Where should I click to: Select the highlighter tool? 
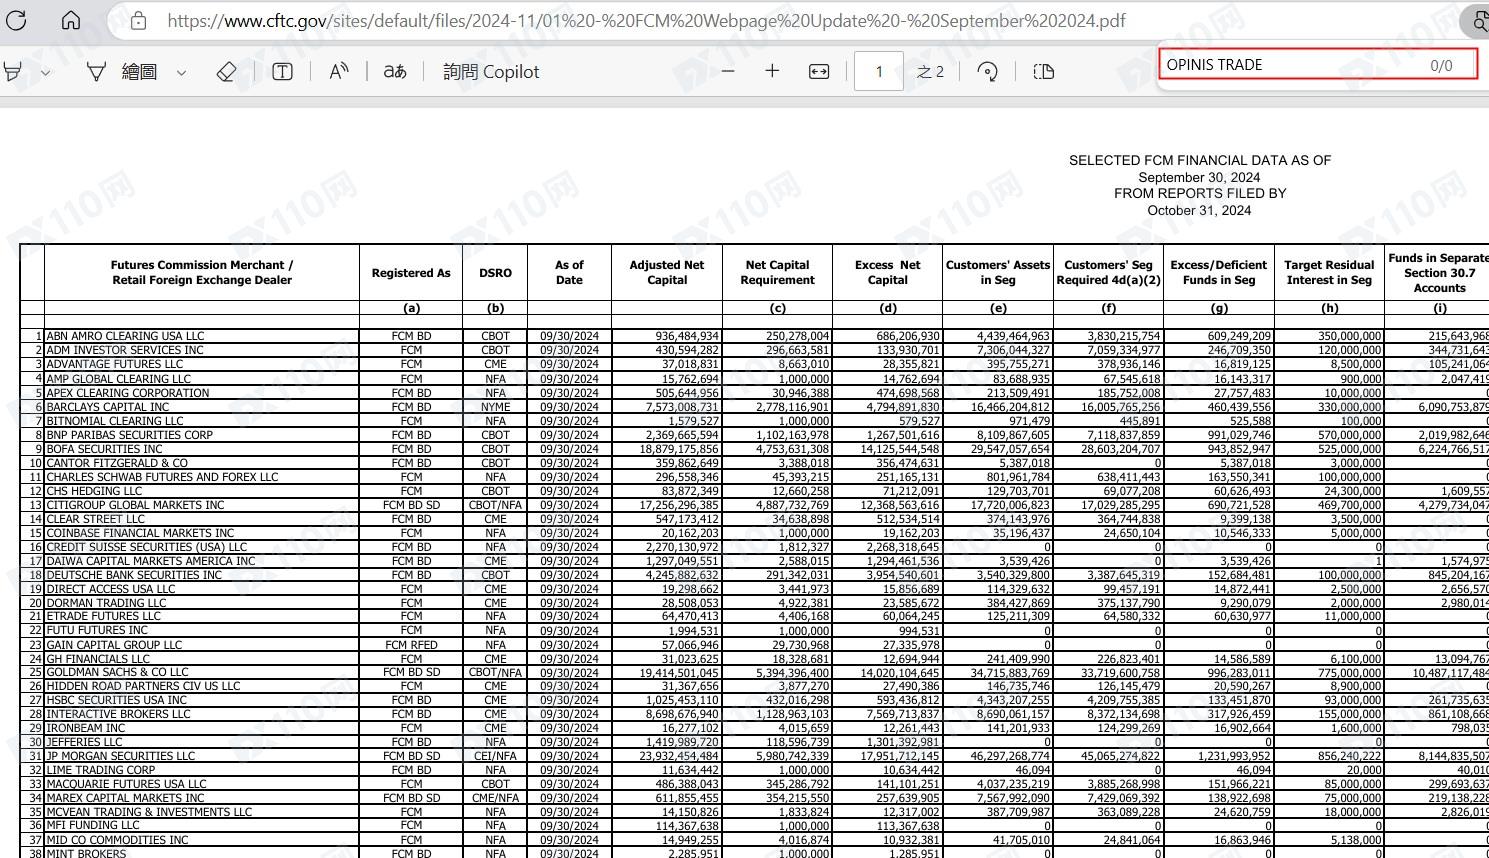pos(13,72)
